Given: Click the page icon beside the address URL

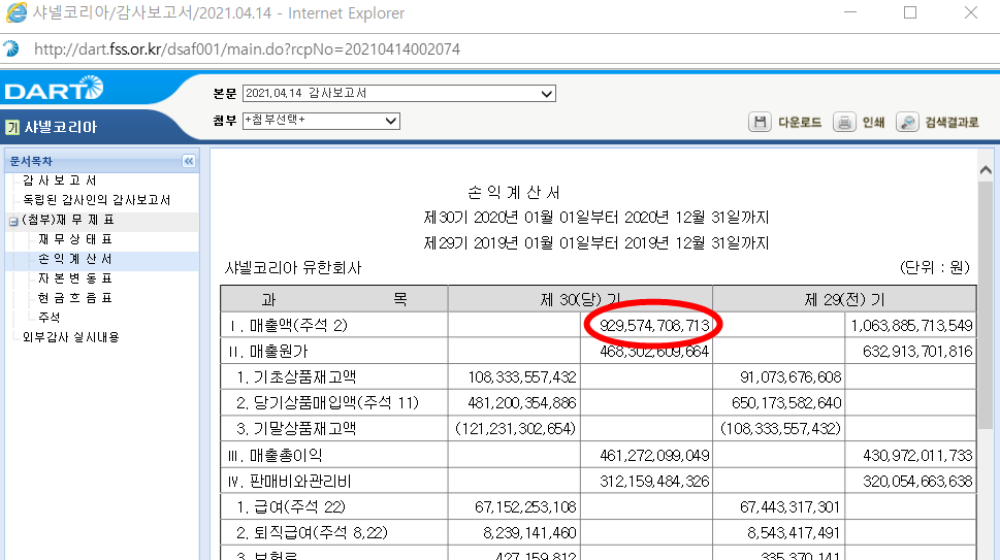Looking at the screenshot, I should (11, 48).
